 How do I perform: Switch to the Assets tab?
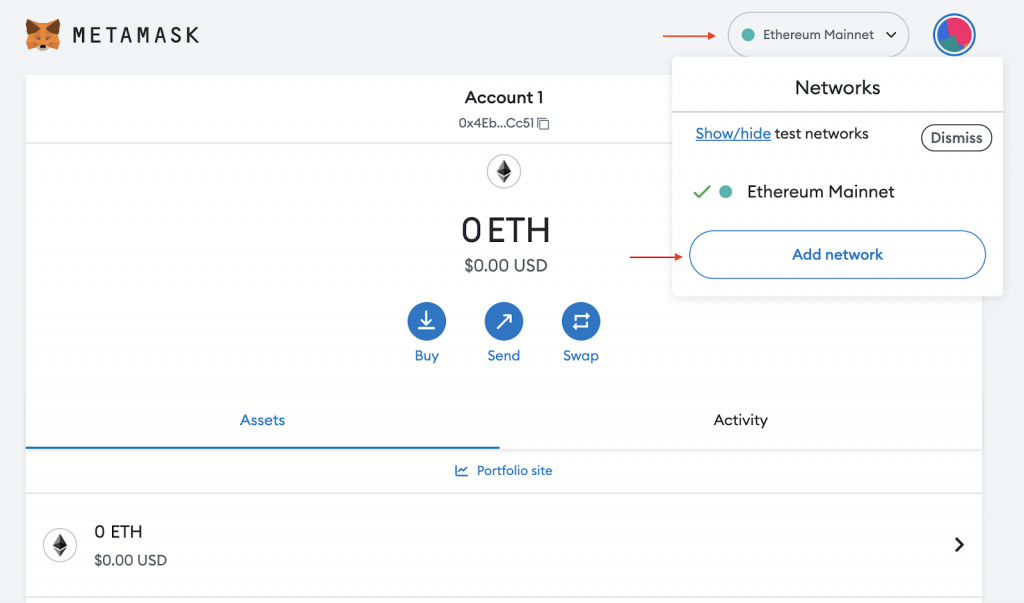coord(263,420)
